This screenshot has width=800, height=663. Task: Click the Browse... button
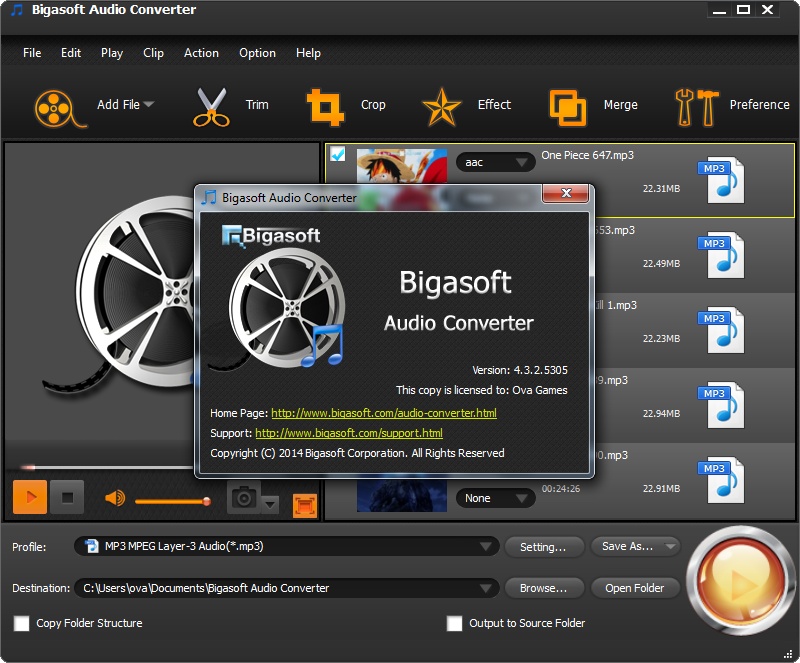[x=544, y=588]
